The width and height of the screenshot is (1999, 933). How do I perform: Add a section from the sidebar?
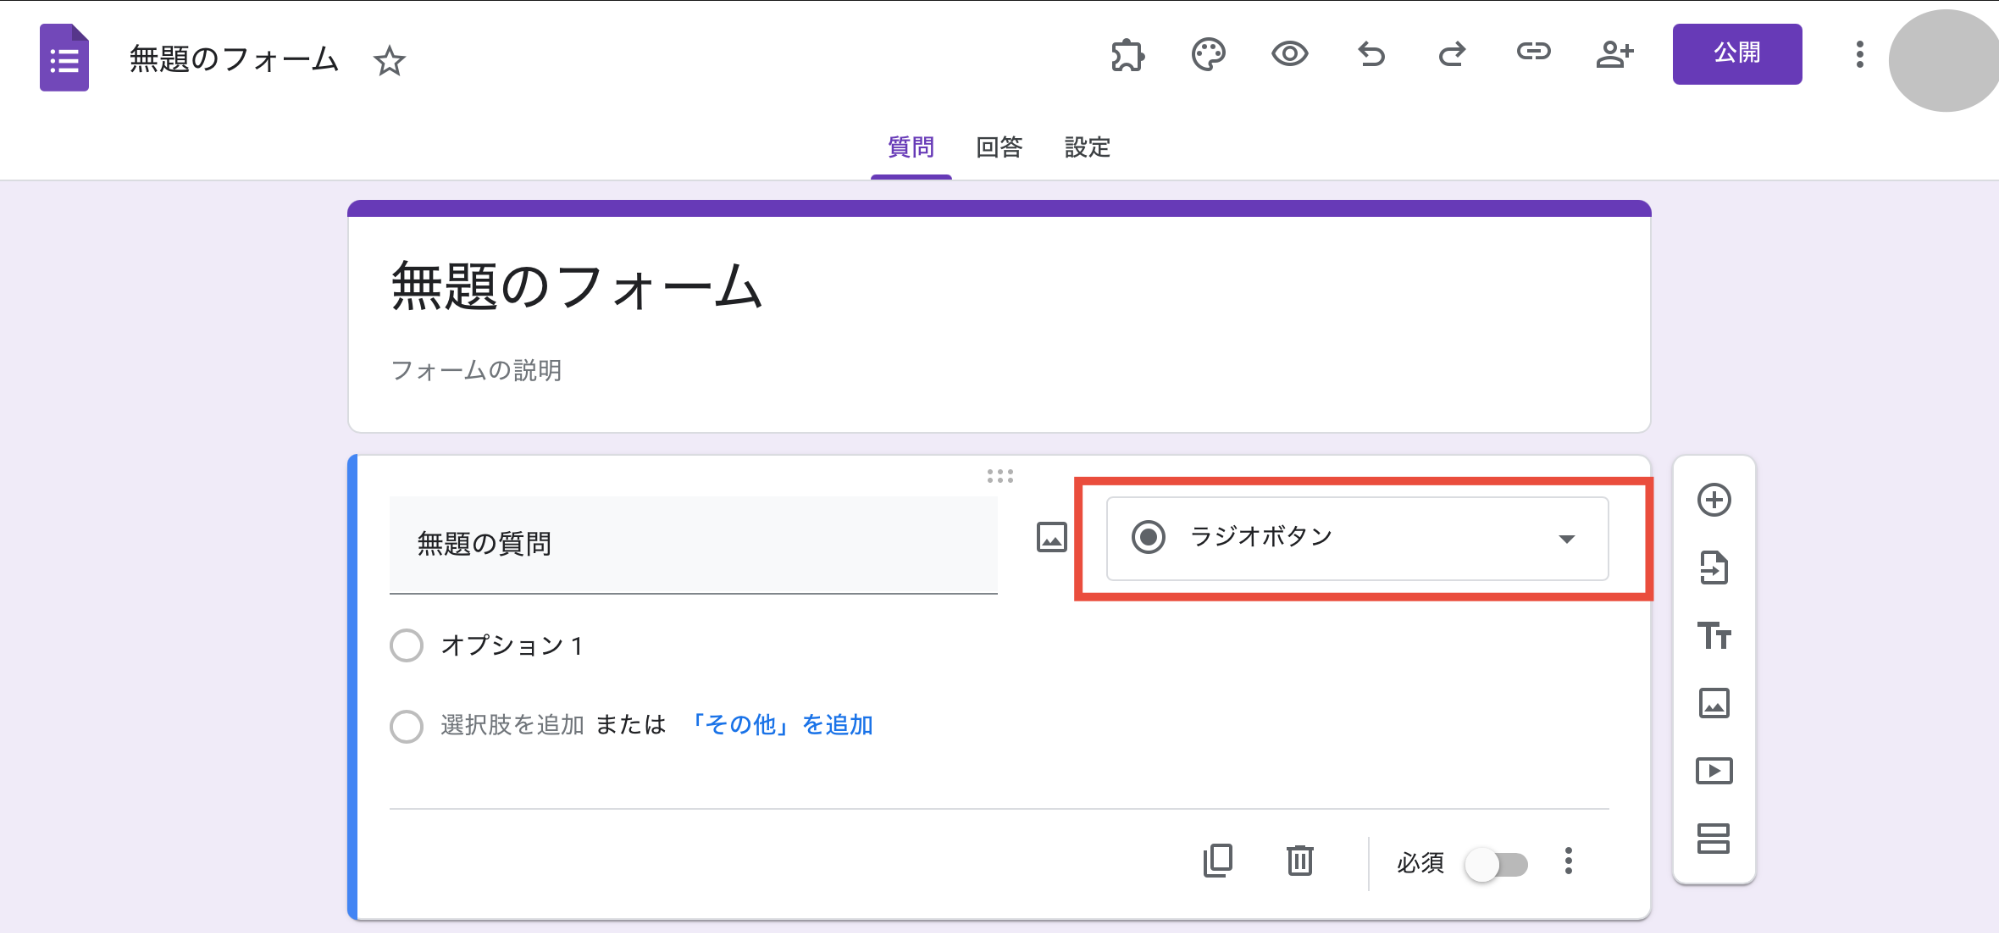click(x=1714, y=838)
